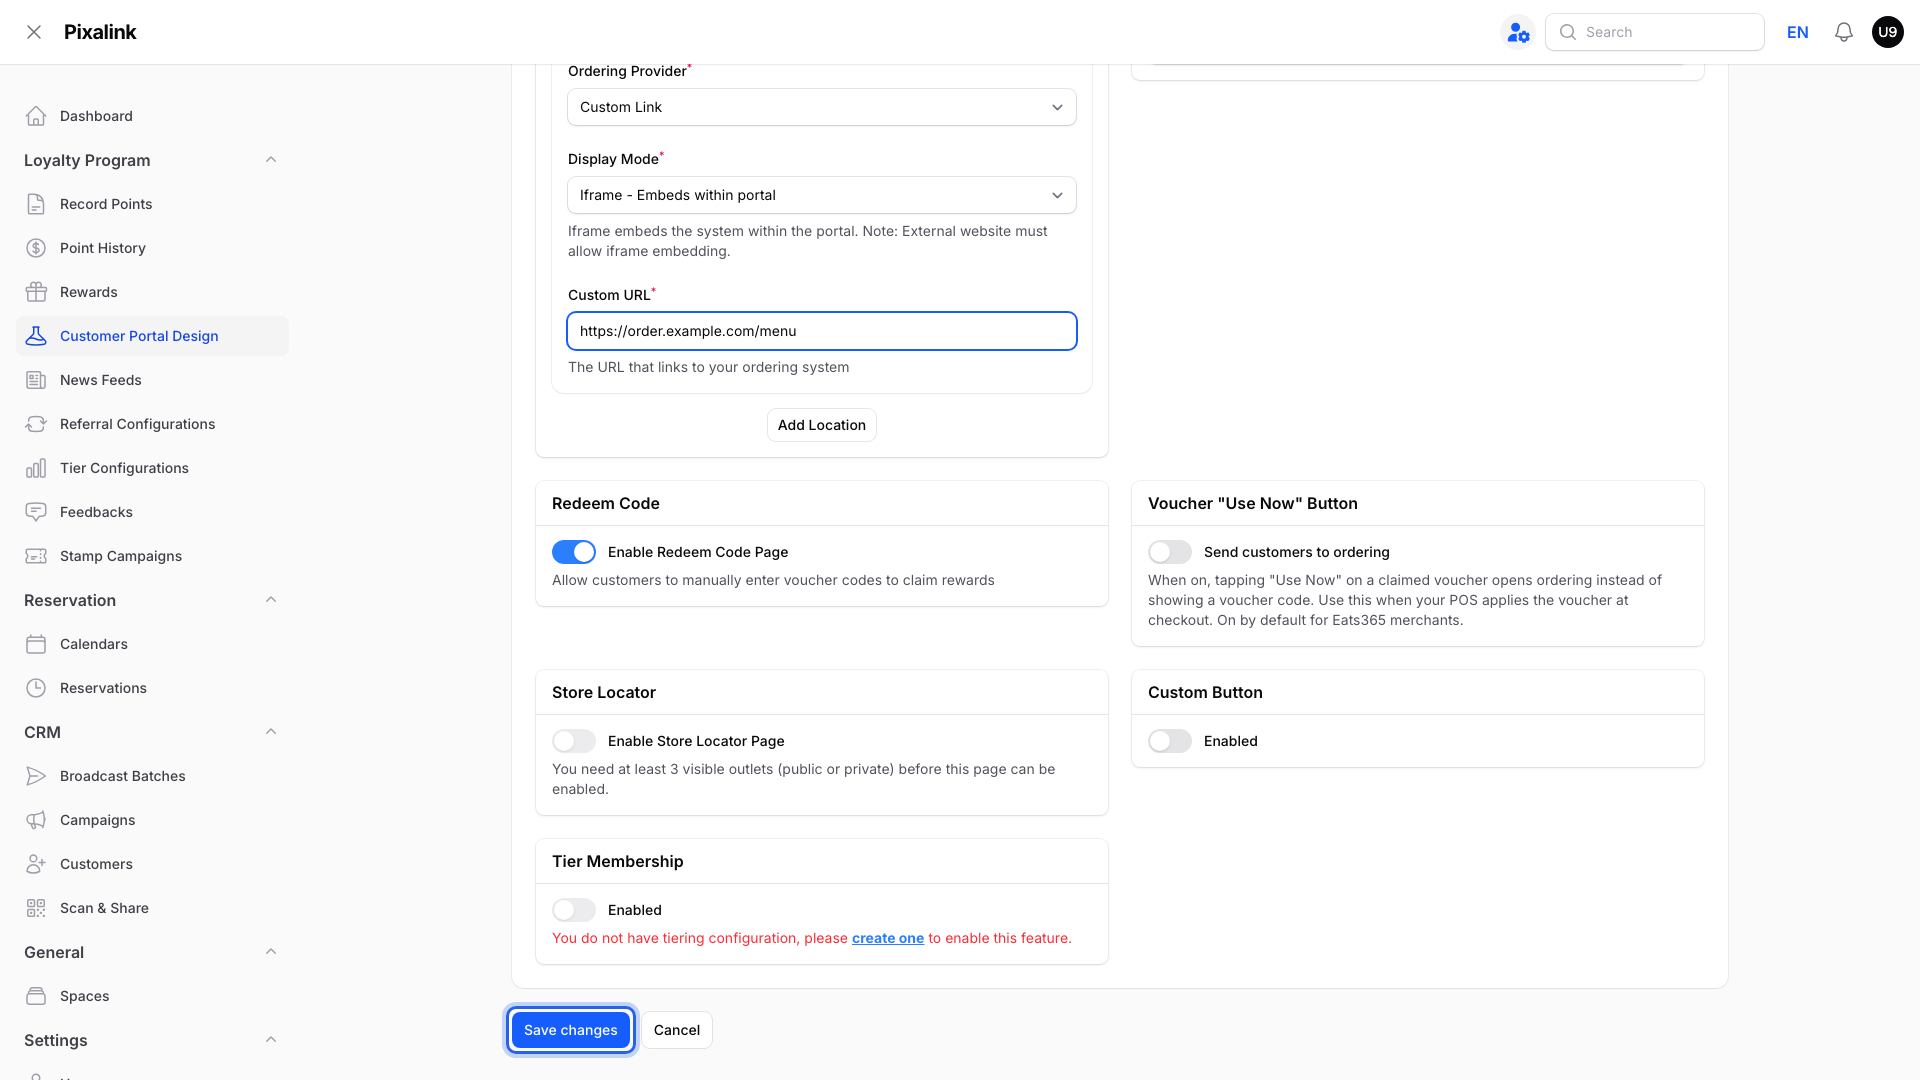Image resolution: width=1920 pixels, height=1080 pixels.
Task: Toggle Tier Membership Enabled switch
Action: pos(574,910)
